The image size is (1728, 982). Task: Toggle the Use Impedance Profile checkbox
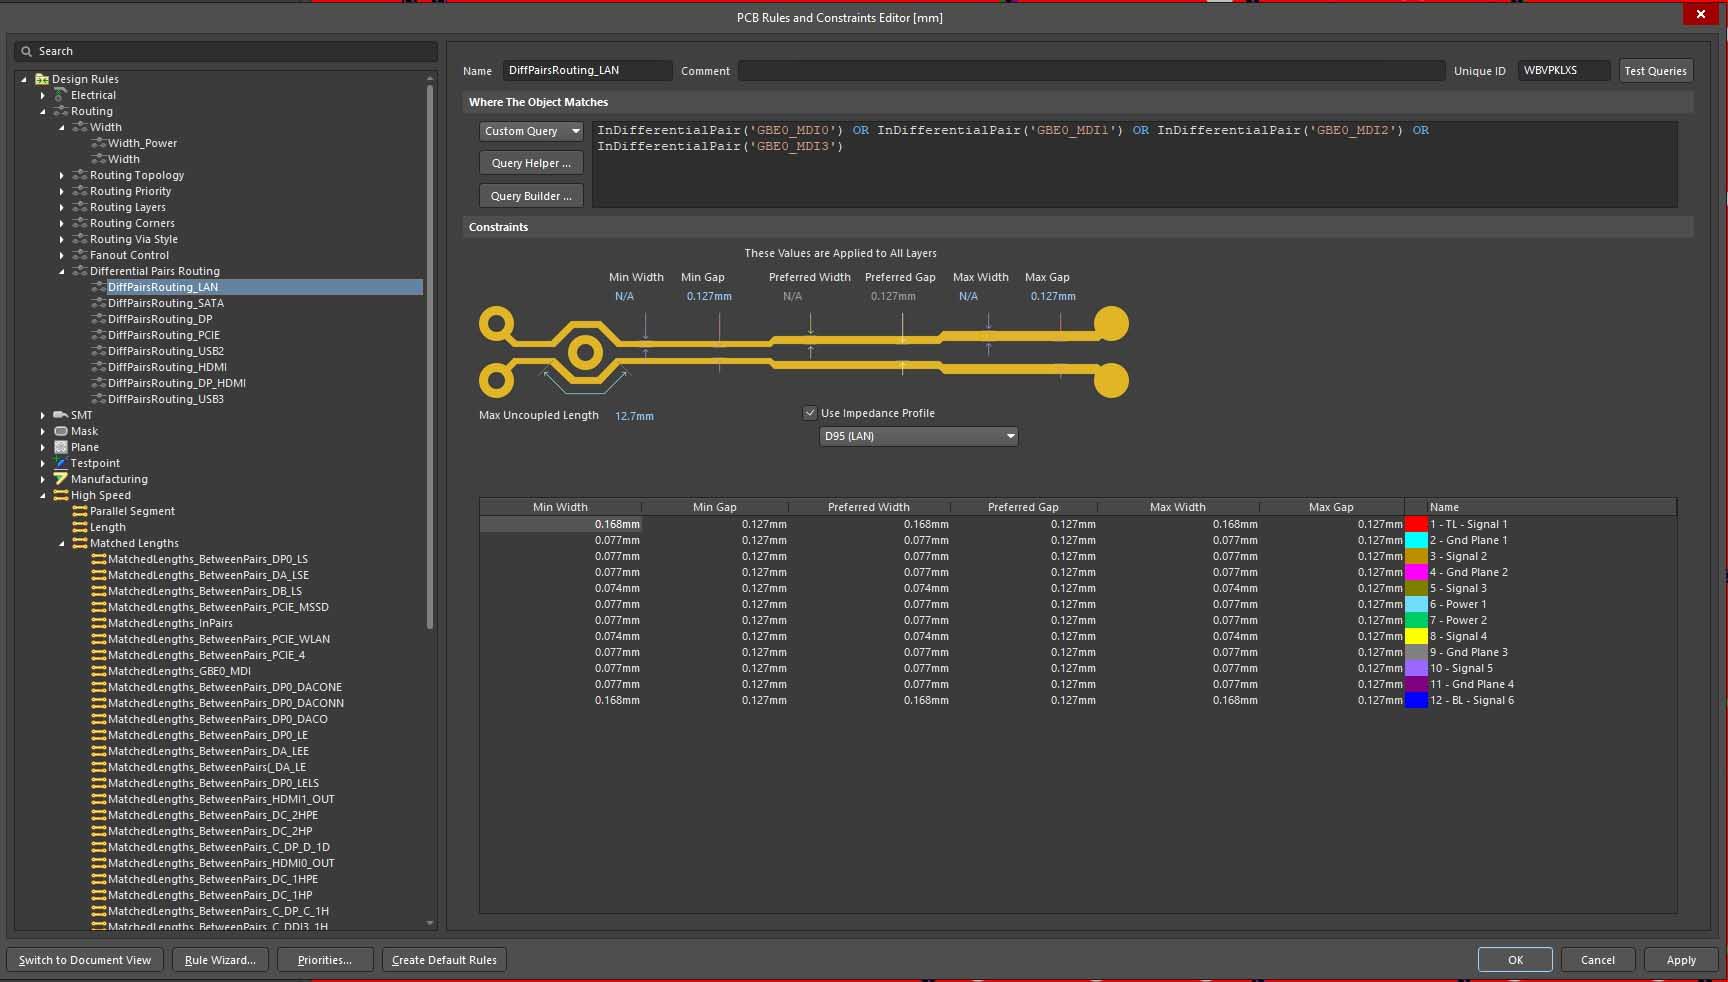[x=810, y=413]
